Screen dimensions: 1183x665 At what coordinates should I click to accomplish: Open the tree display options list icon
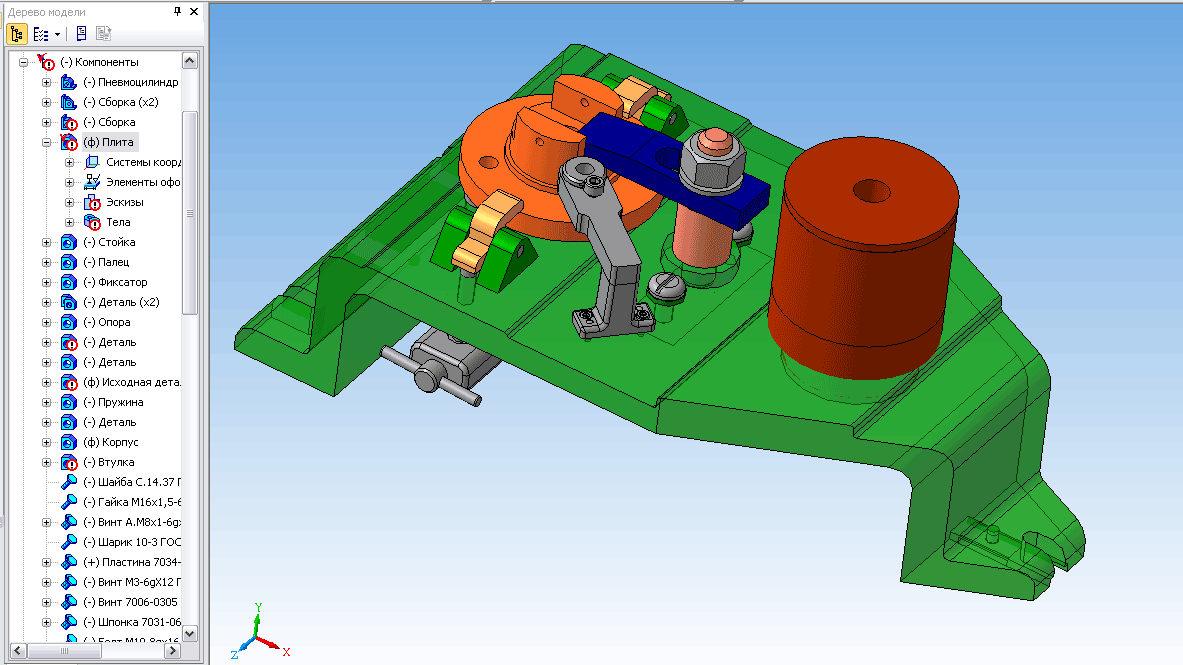tap(41, 34)
